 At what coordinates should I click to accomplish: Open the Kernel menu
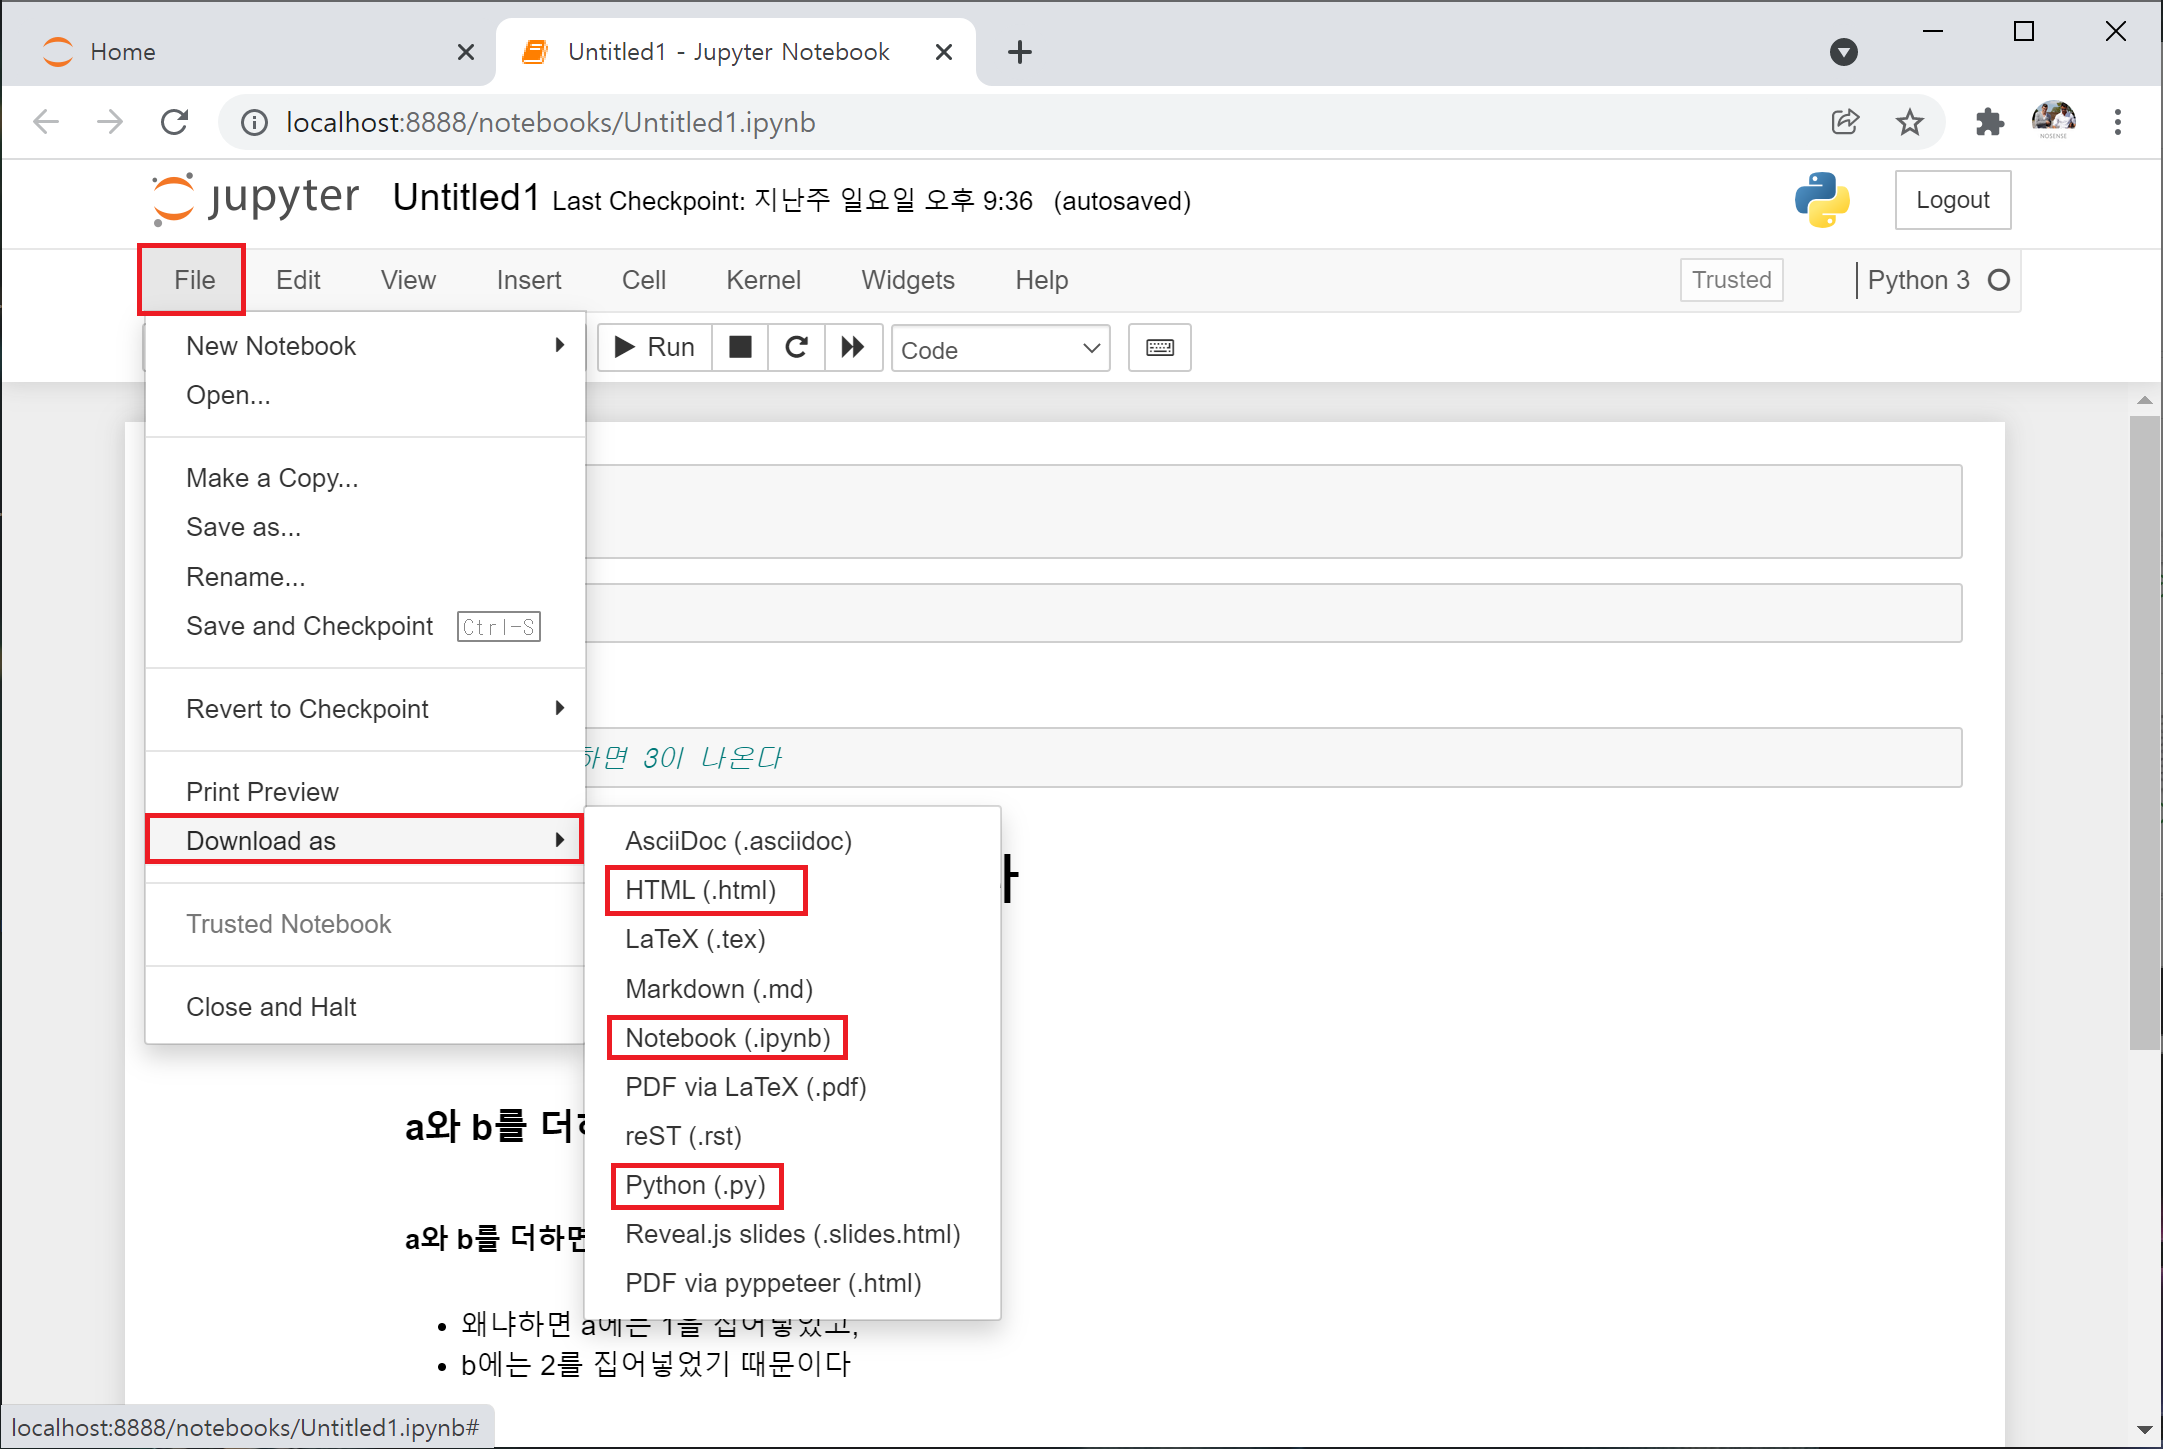coord(763,280)
